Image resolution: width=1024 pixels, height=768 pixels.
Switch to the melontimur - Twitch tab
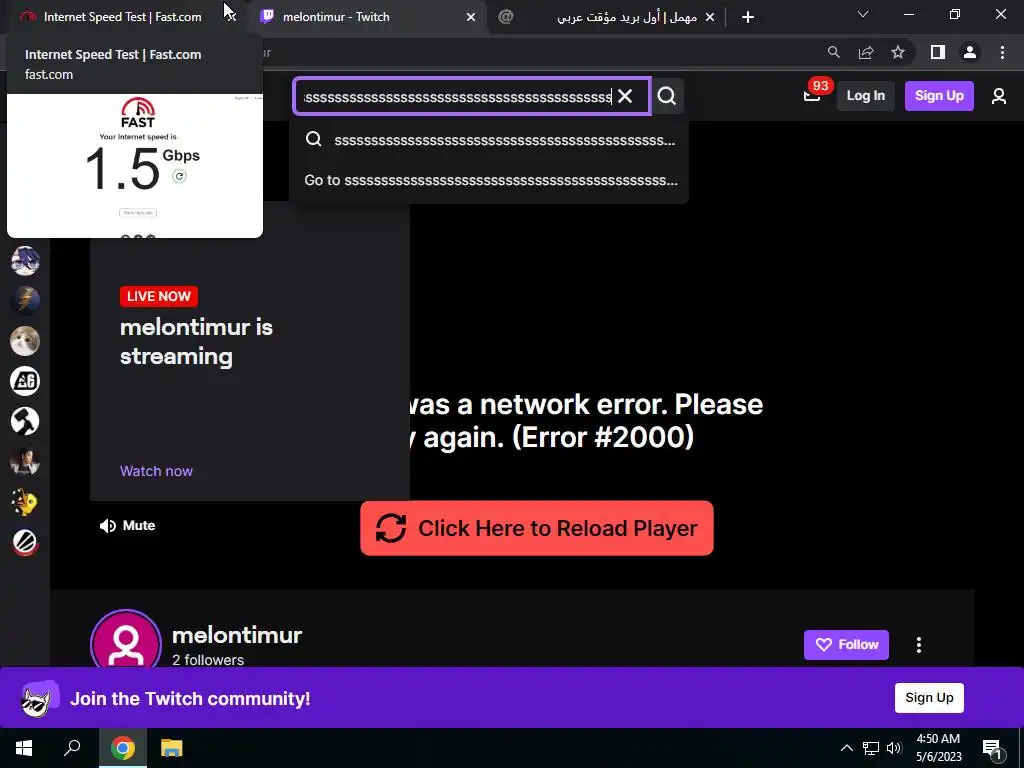point(367,17)
